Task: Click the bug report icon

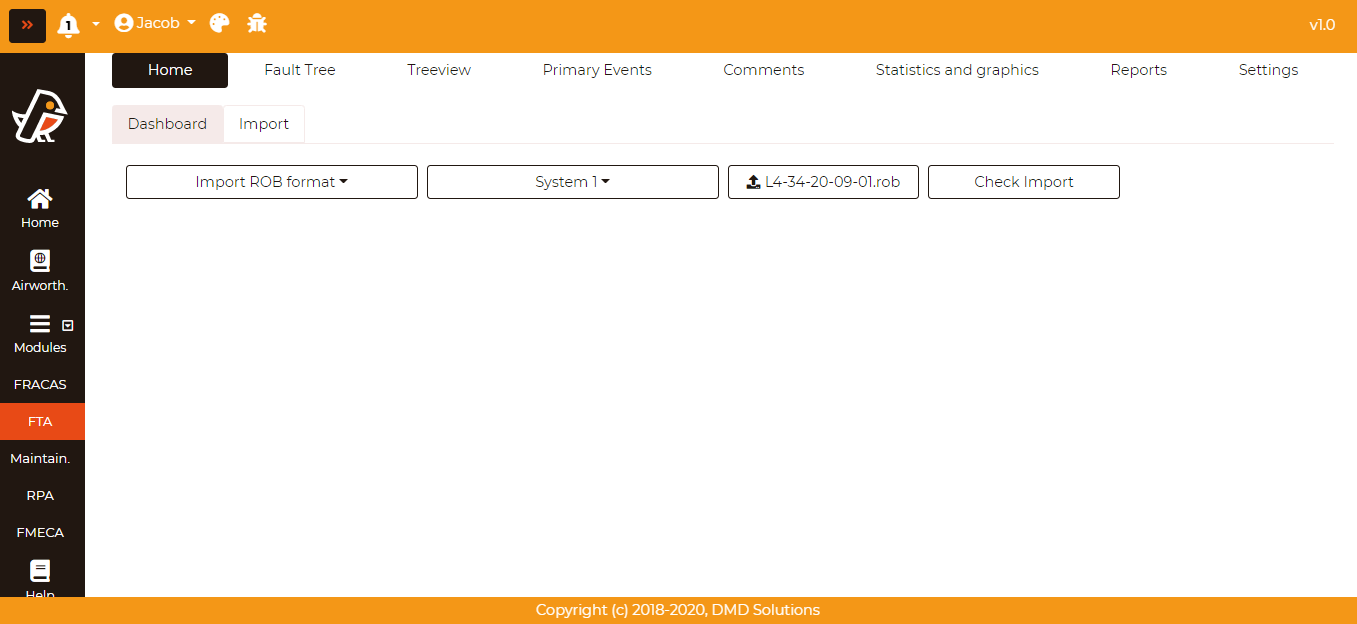Action: (x=257, y=23)
